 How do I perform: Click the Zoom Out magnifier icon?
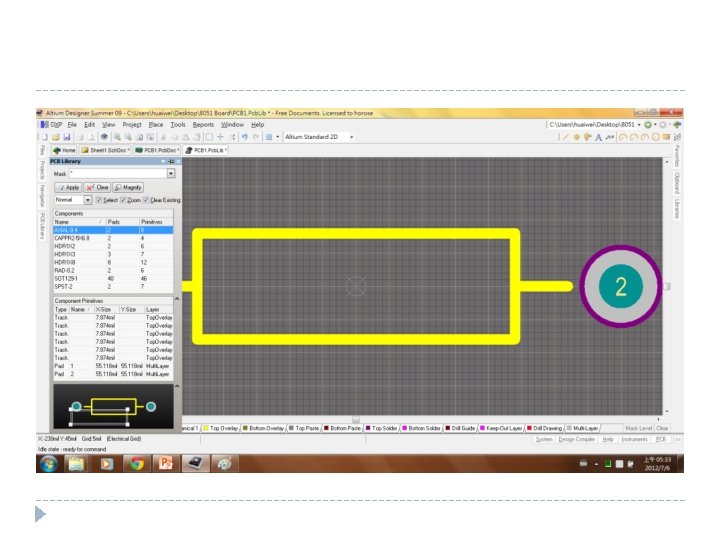tap(128, 137)
